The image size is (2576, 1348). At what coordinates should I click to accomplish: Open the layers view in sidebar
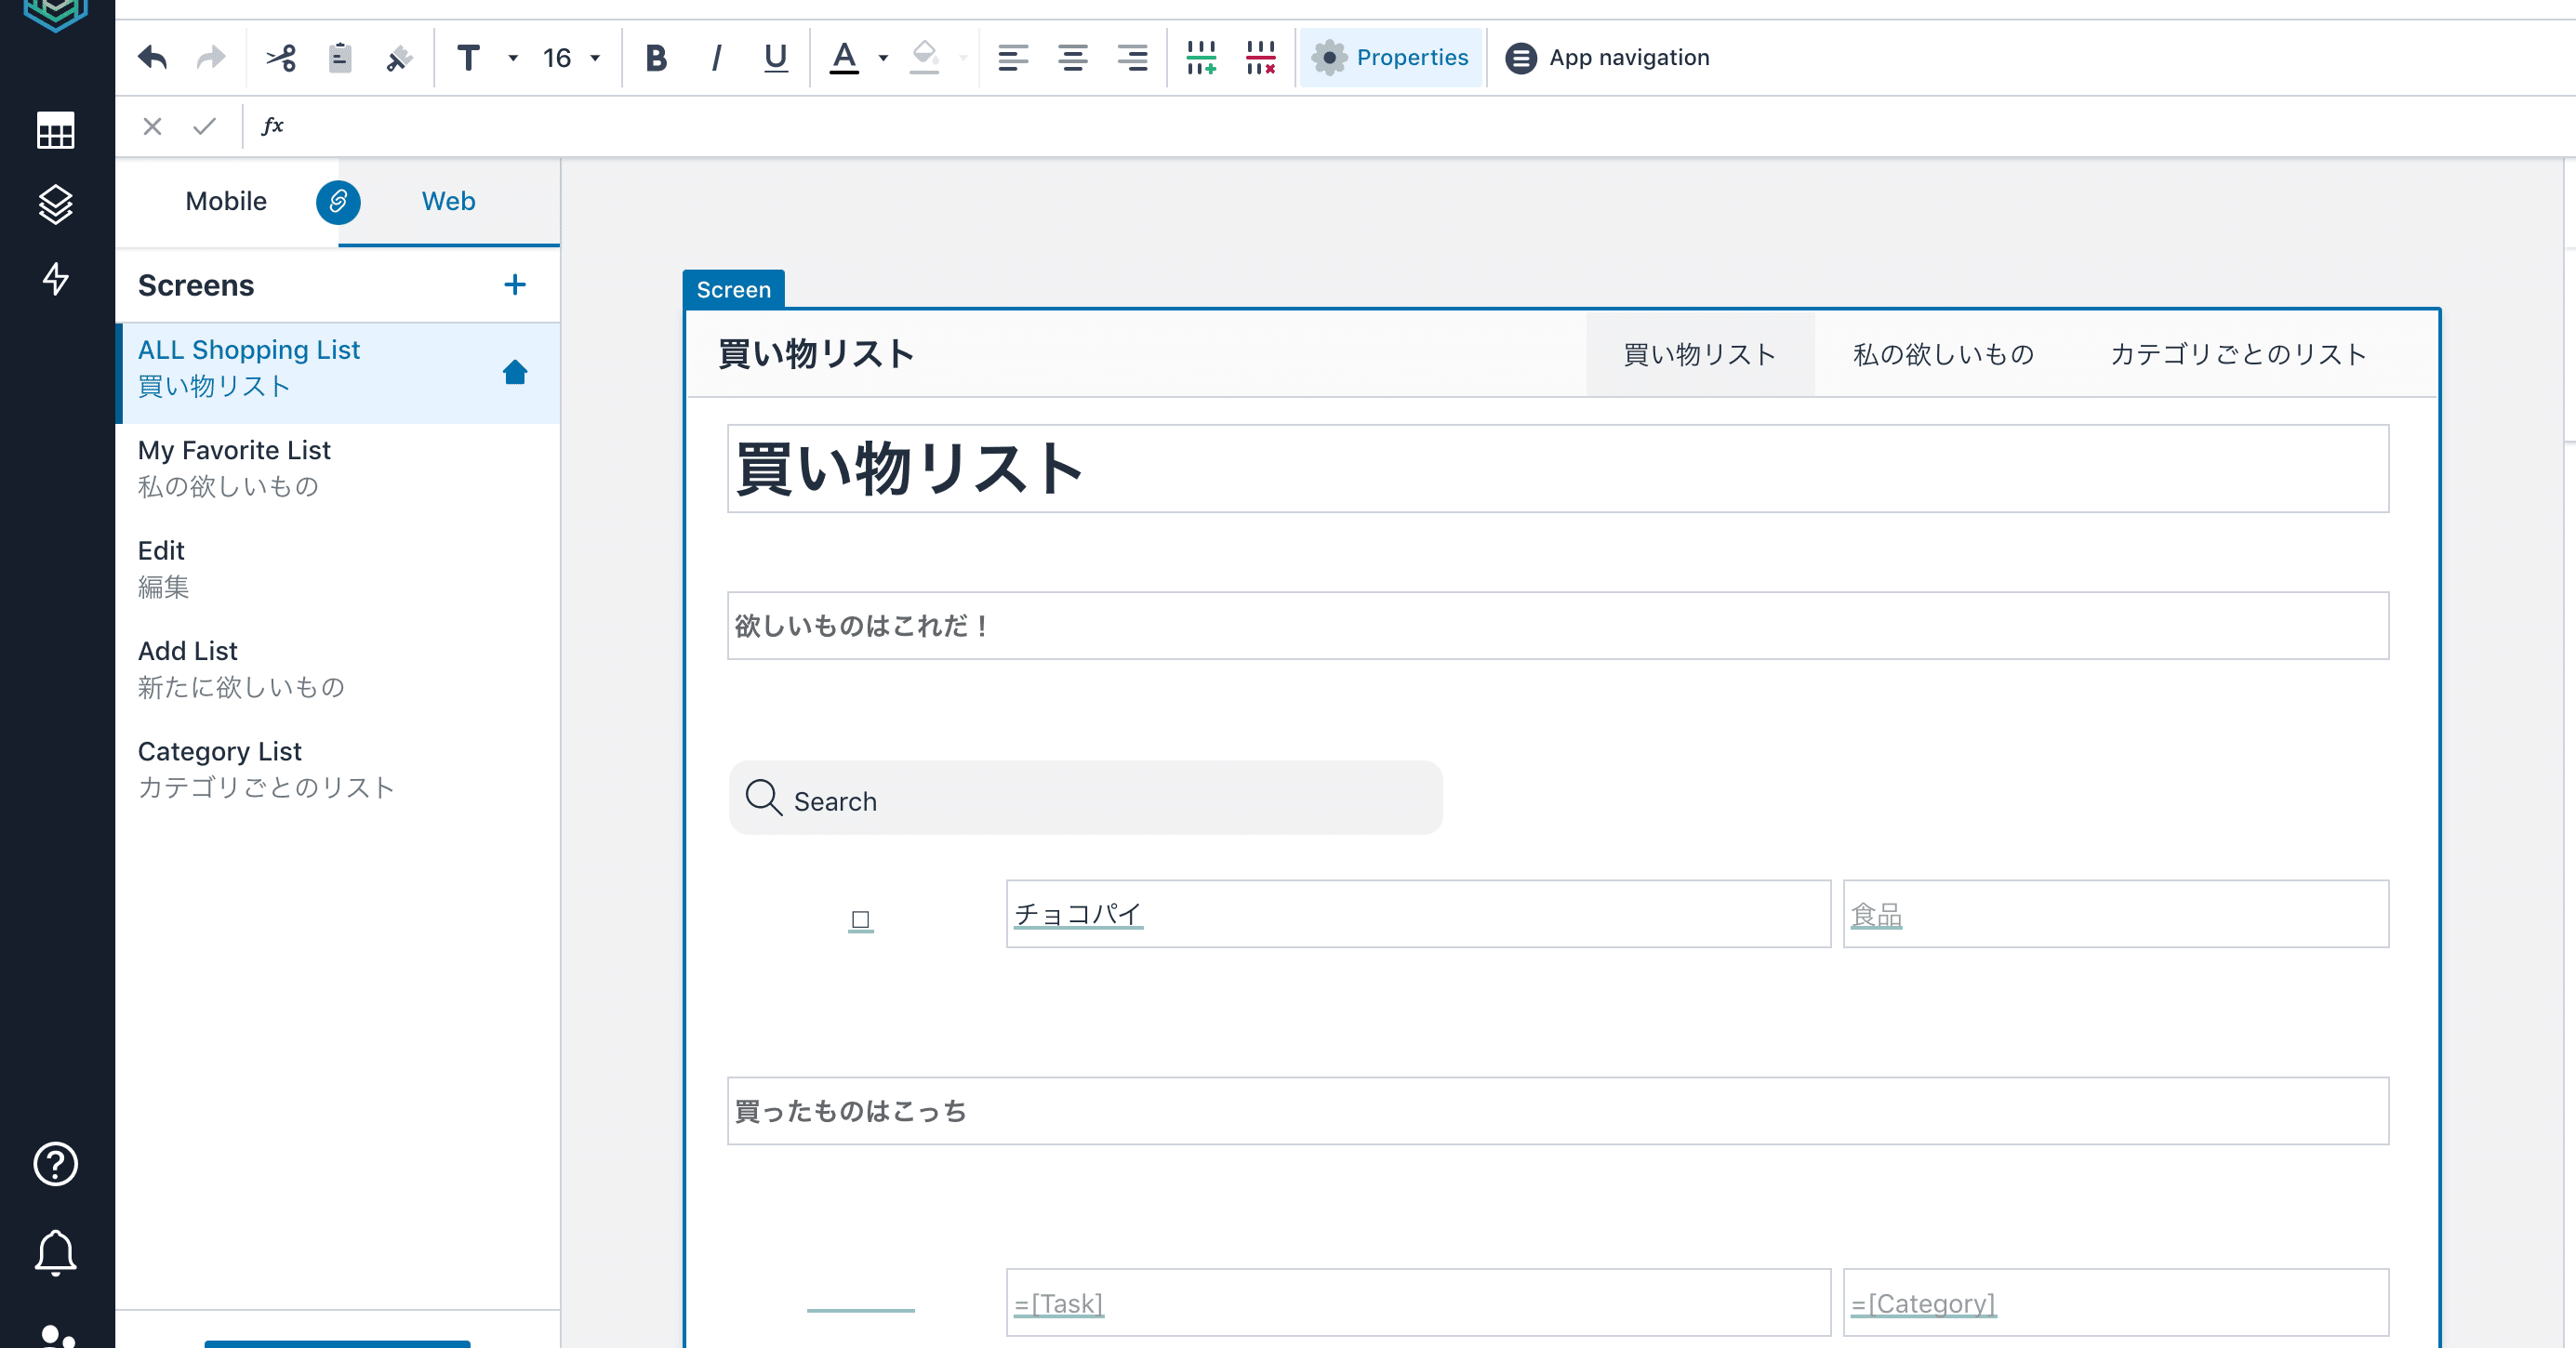(56, 204)
